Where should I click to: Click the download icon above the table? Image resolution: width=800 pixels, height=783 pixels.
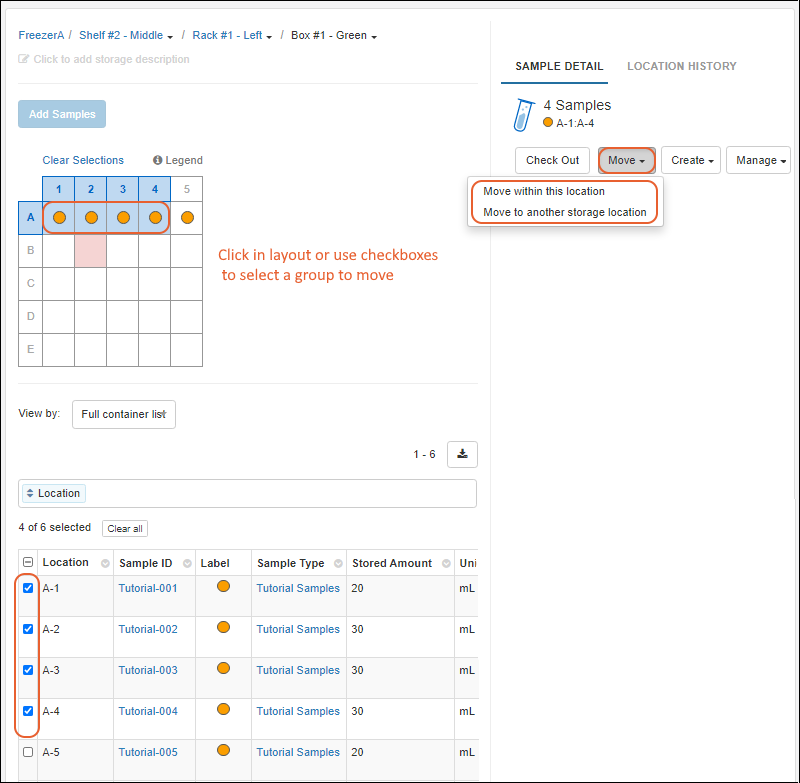click(x=462, y=454)
